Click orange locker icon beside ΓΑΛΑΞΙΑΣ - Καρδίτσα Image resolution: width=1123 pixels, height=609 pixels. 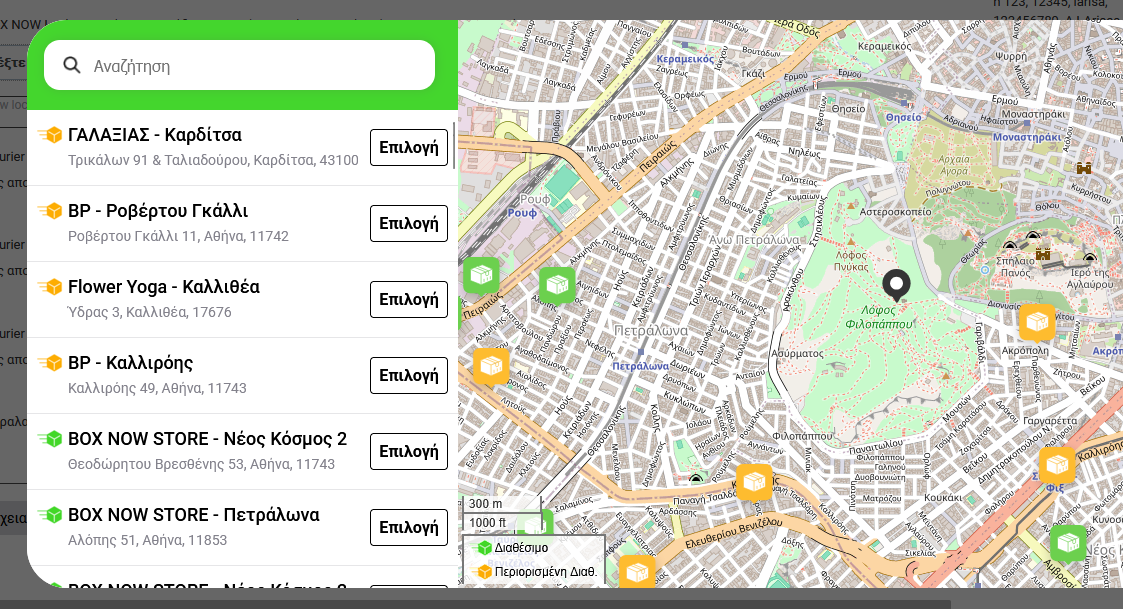[50, 135]
